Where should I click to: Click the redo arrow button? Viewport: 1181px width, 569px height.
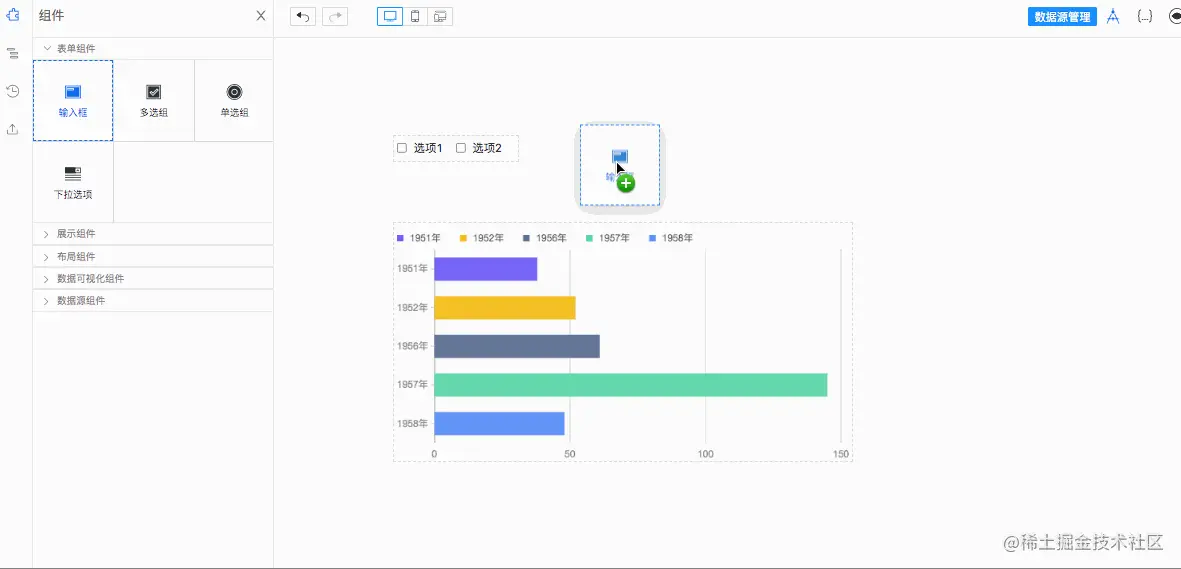coord(335,17)
